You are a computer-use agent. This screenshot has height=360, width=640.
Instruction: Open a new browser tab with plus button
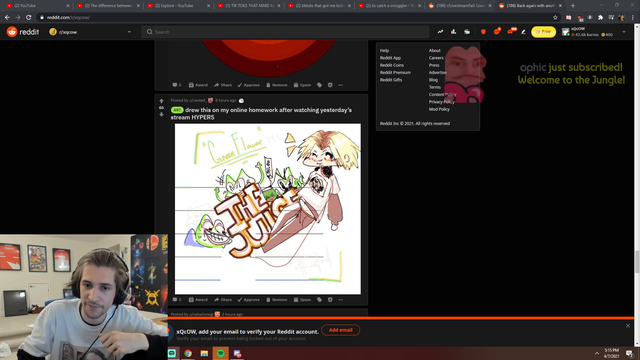point(573,6)
